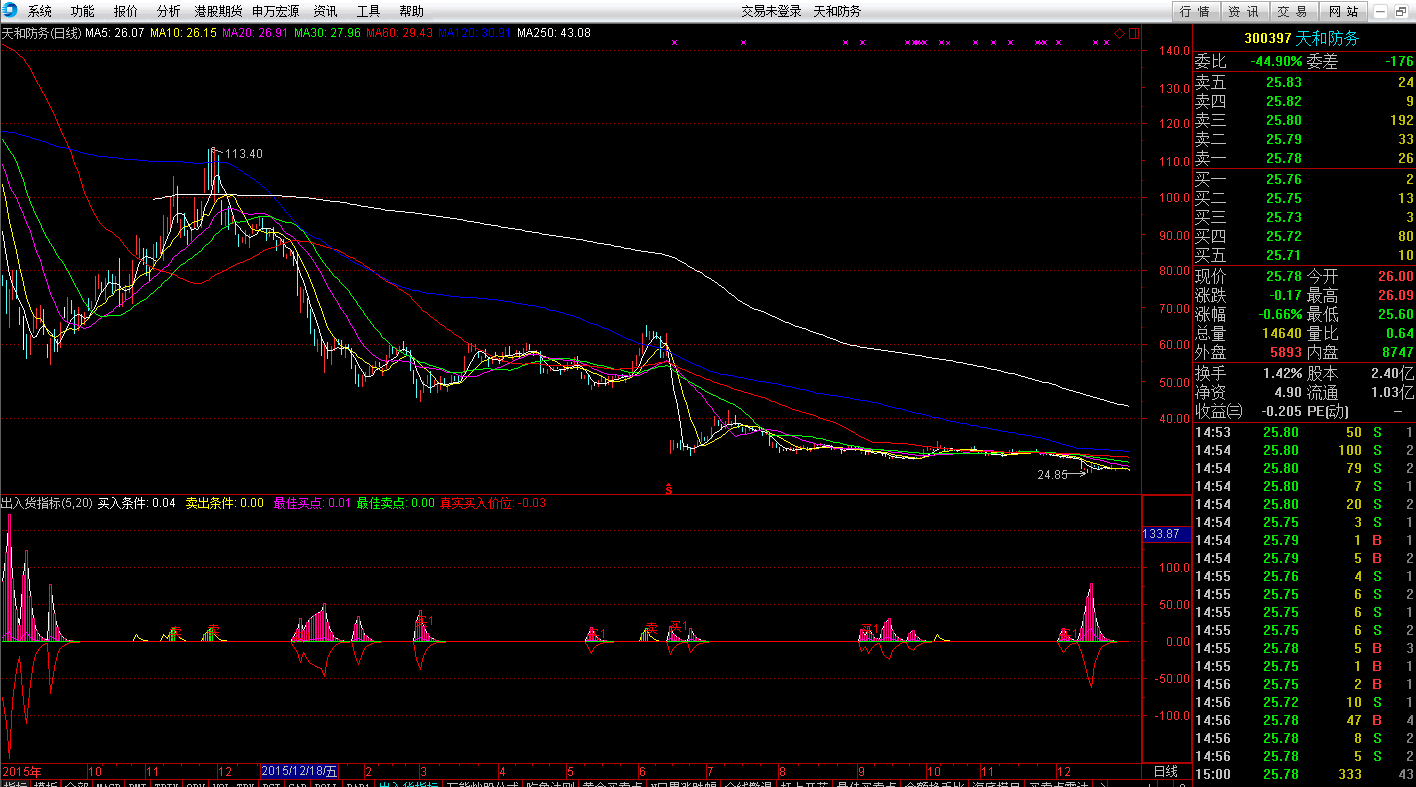
Task: Open the 工具 menu
Action: pos(369,11)
